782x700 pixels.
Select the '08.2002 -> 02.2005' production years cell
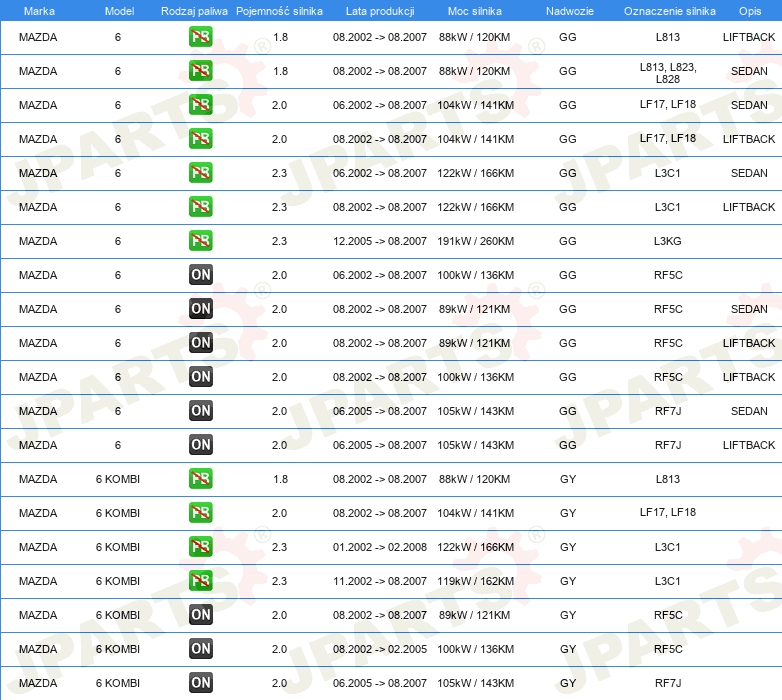[379, 649]
